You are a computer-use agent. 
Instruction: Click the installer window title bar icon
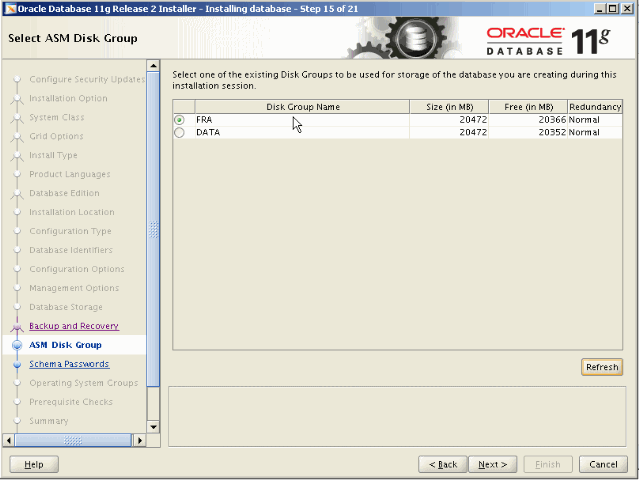(10, 9)
